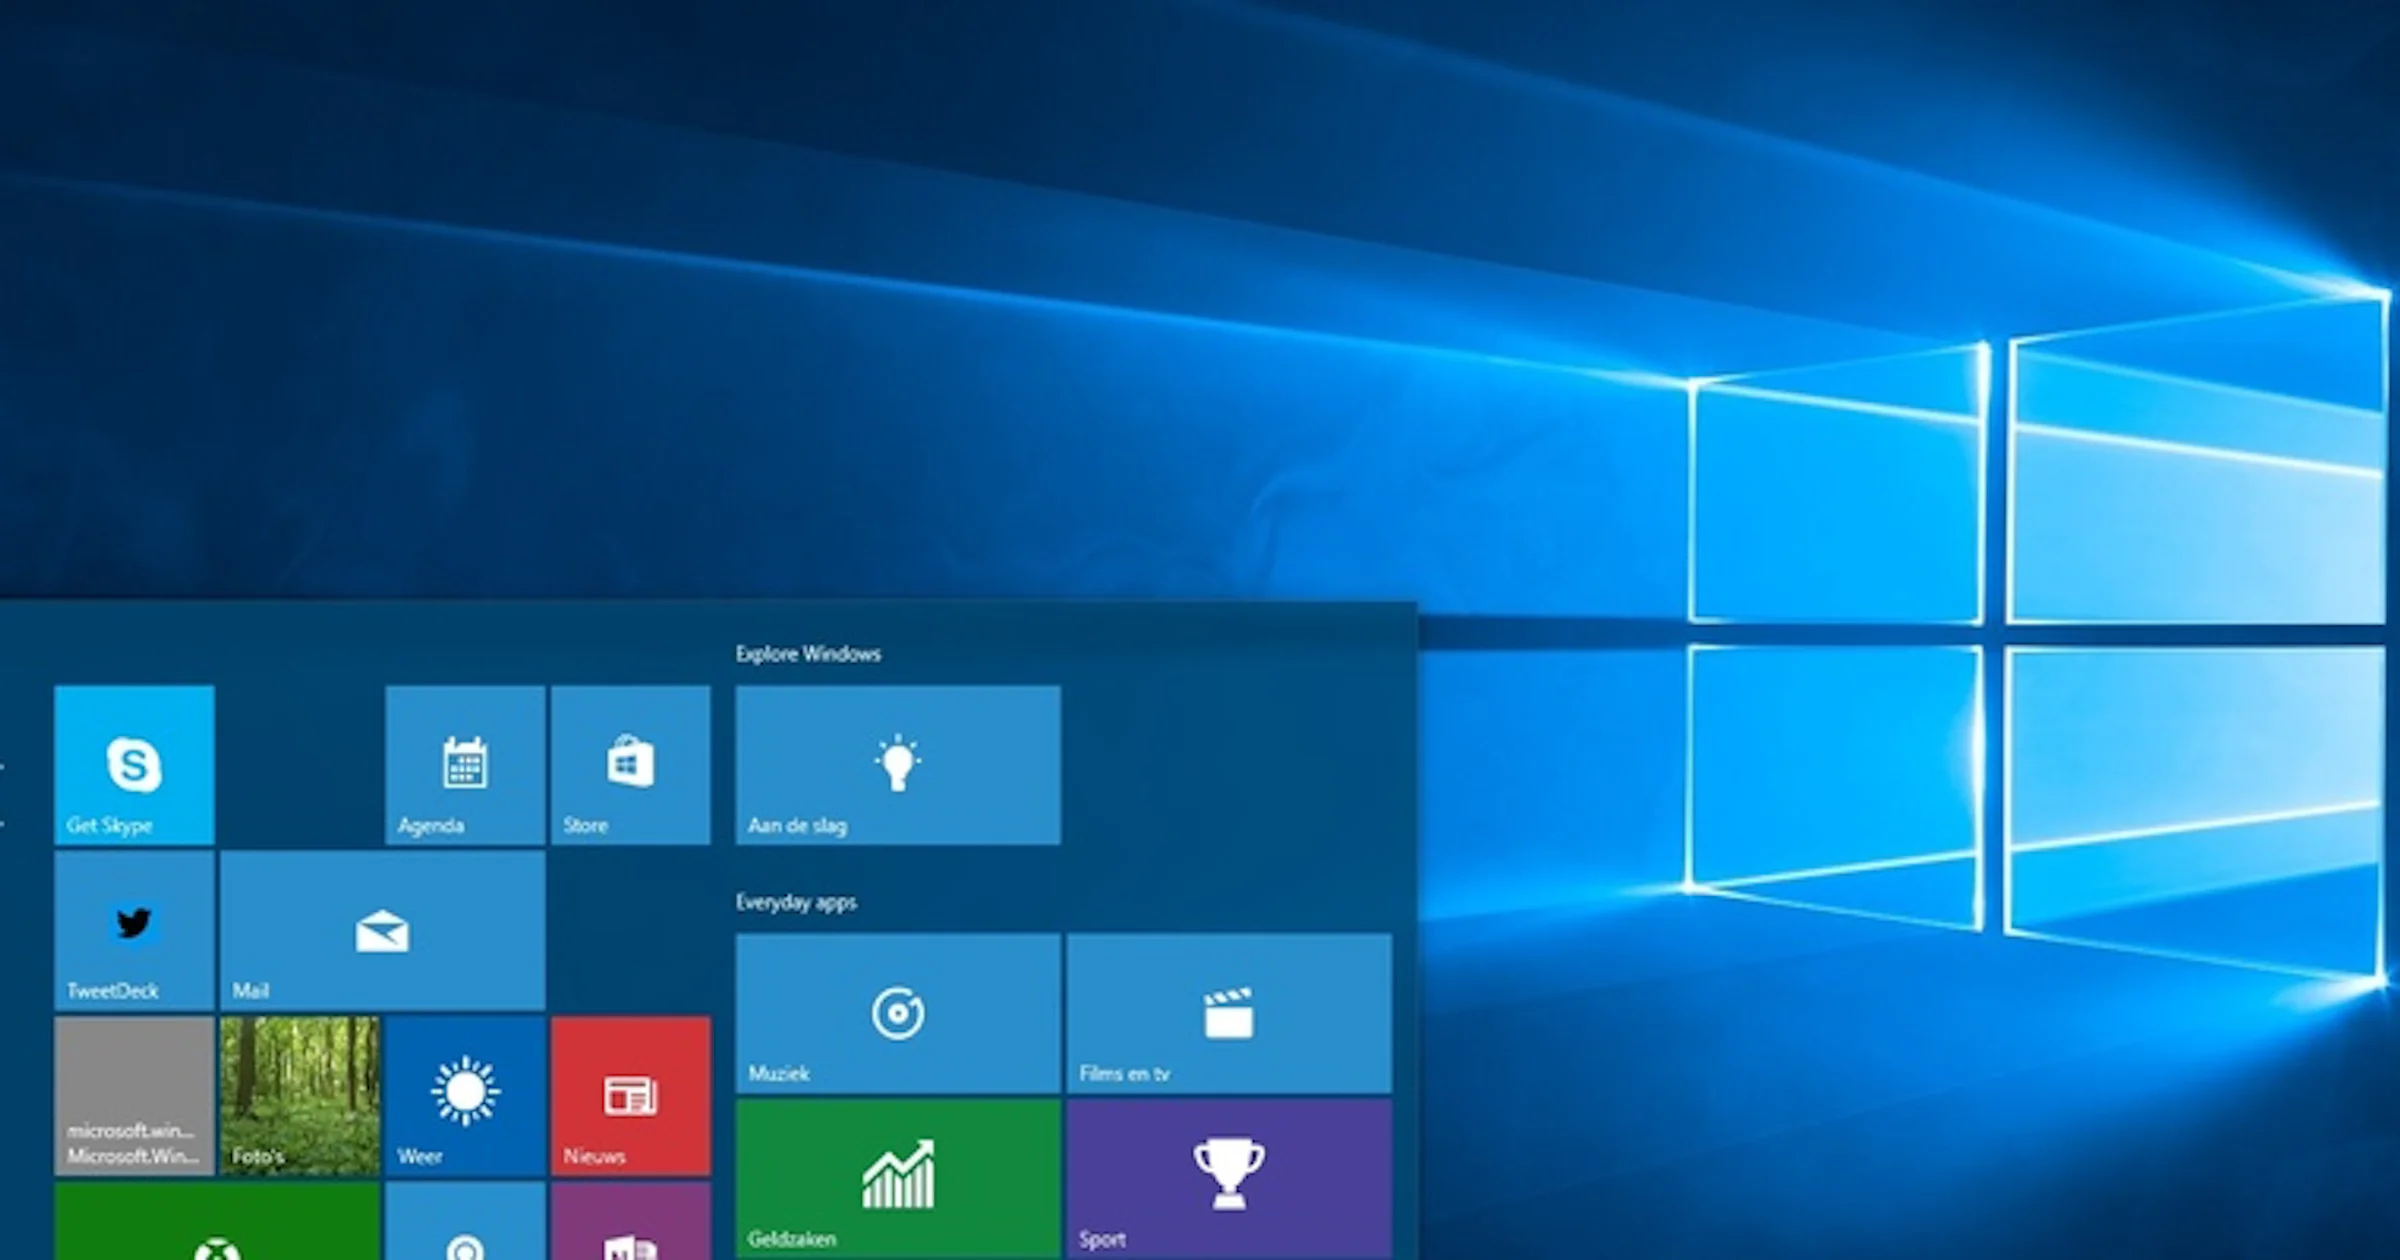
Task: Open the purple OneNote tile
Action: [x=631, y=1221]
